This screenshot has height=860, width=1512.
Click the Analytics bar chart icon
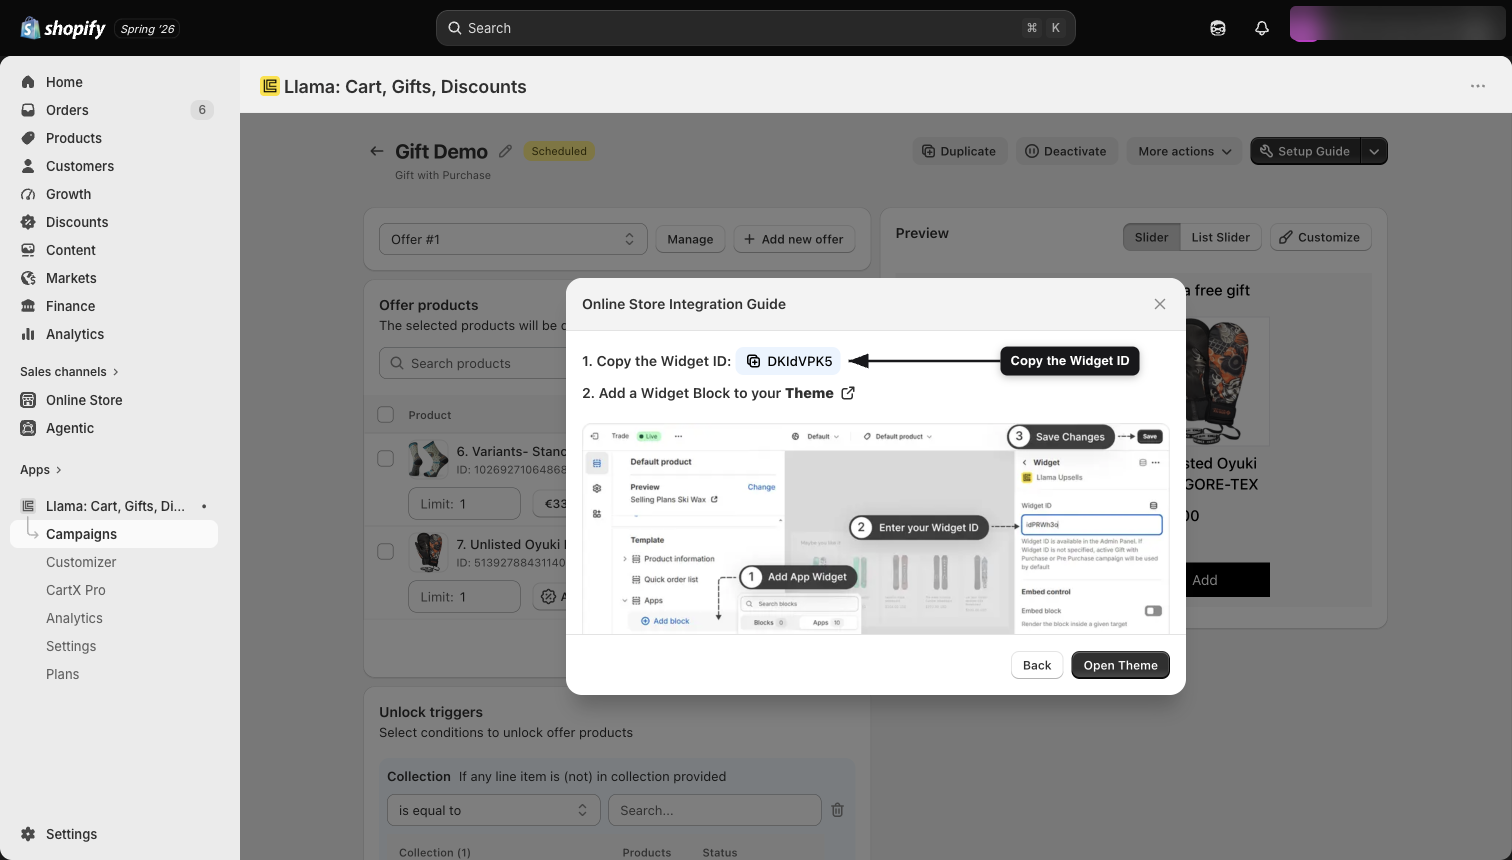pos(28,334)
